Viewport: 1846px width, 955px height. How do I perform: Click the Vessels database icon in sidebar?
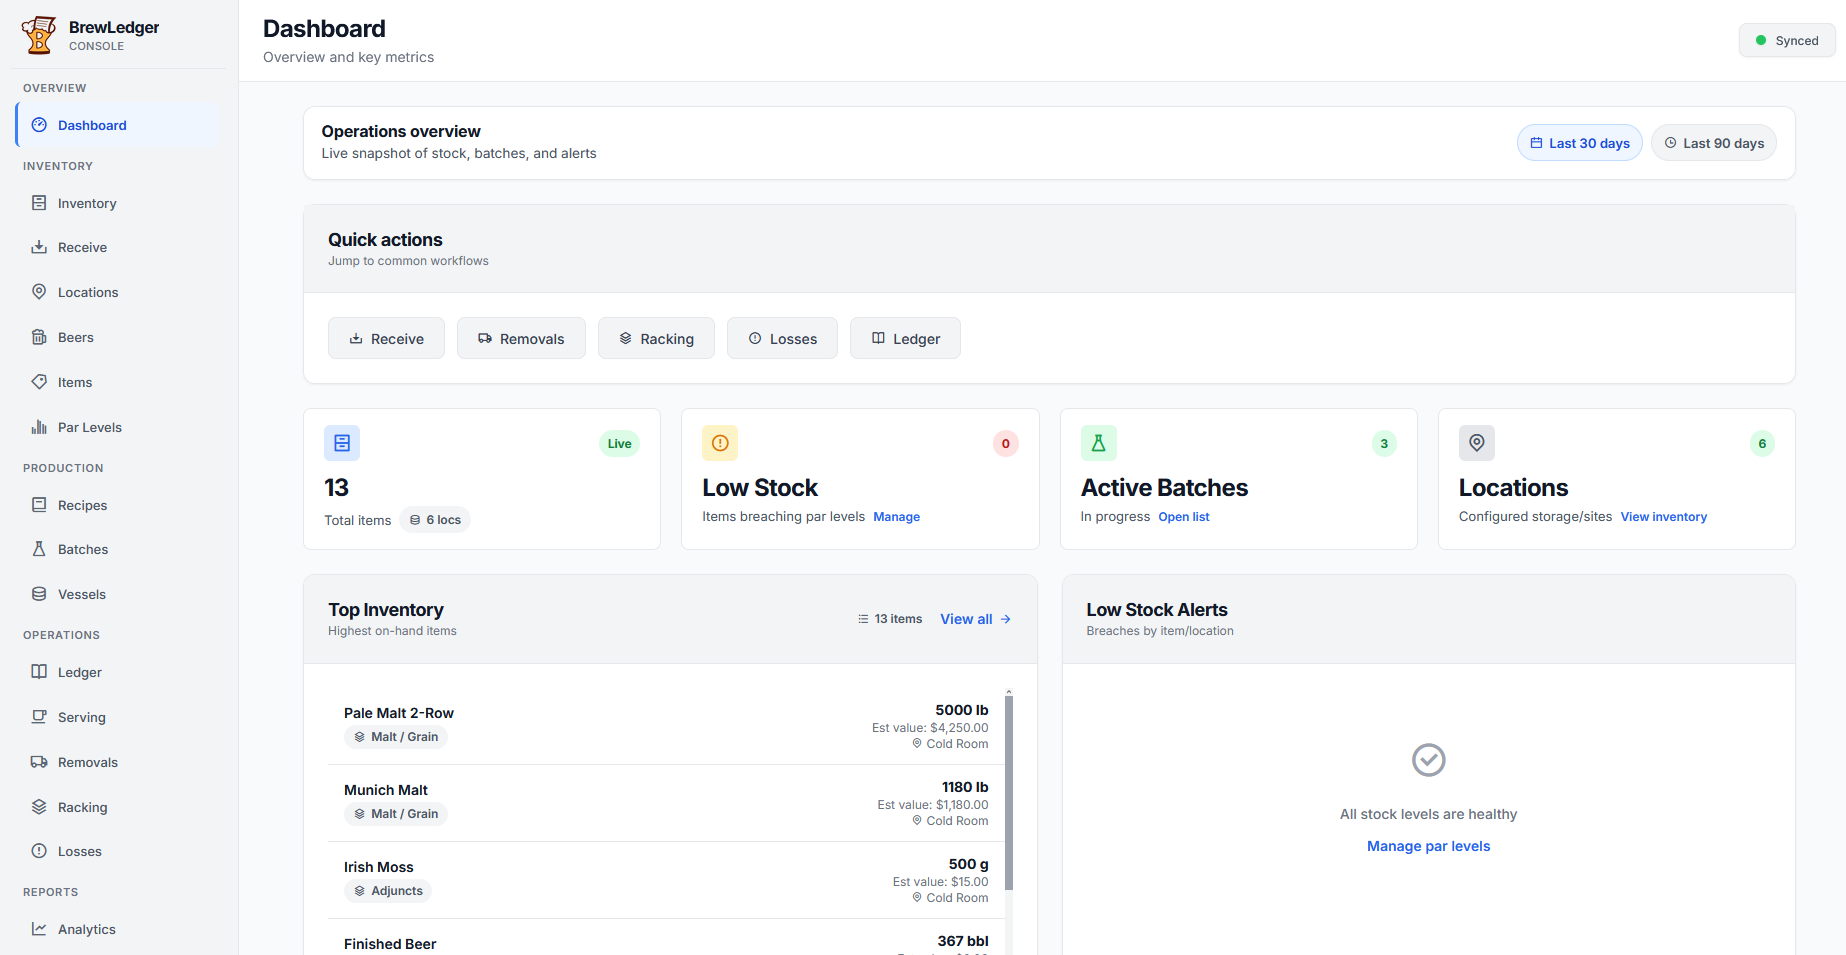pyautogui.click(x=39, y=594)
